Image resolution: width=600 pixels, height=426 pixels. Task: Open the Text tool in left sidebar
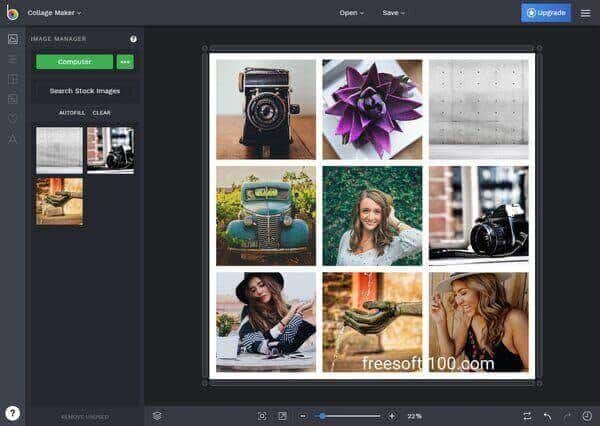tap(13, 138)
